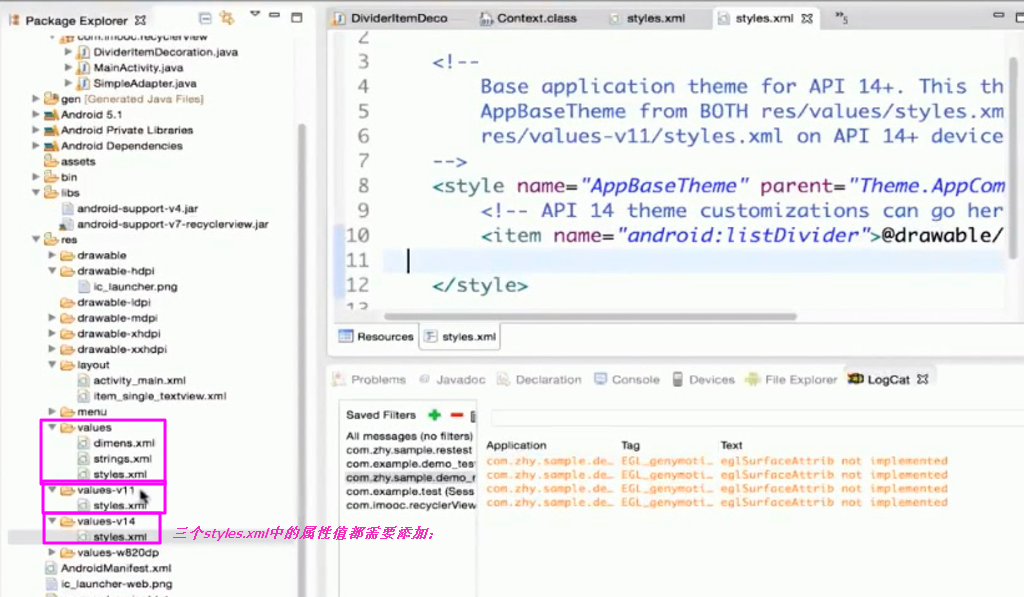Viewport: 1024px width, 597px height.
Task: Select All messages (no filters) filter
Action: 408,436
